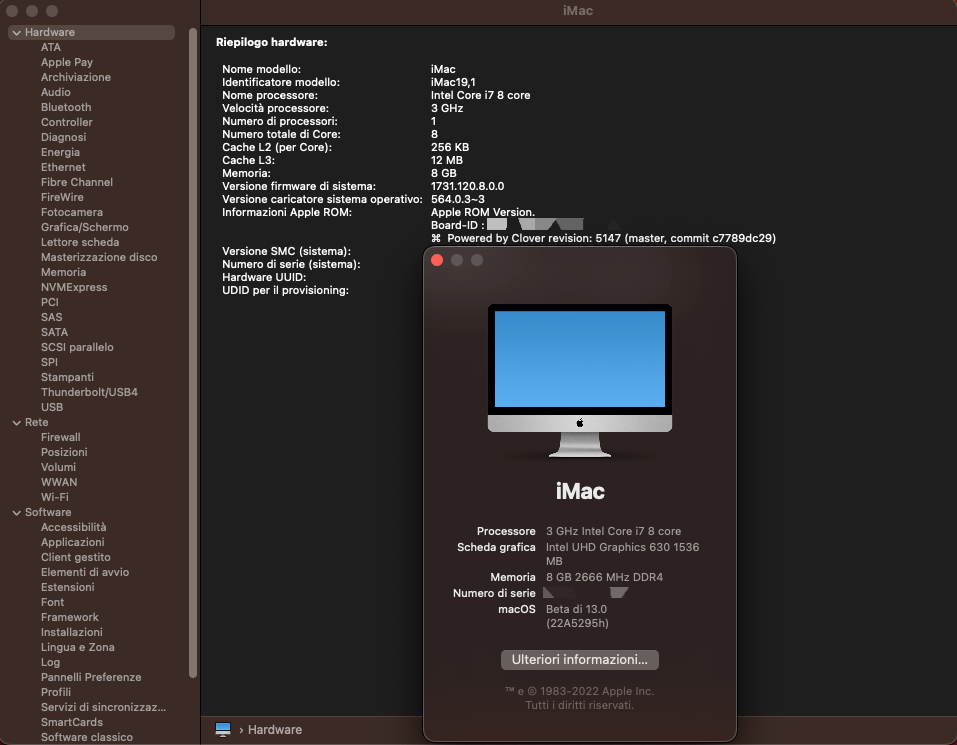Select FireWire in the sidebar
The image size is (957, 745).
pos(62,197)
